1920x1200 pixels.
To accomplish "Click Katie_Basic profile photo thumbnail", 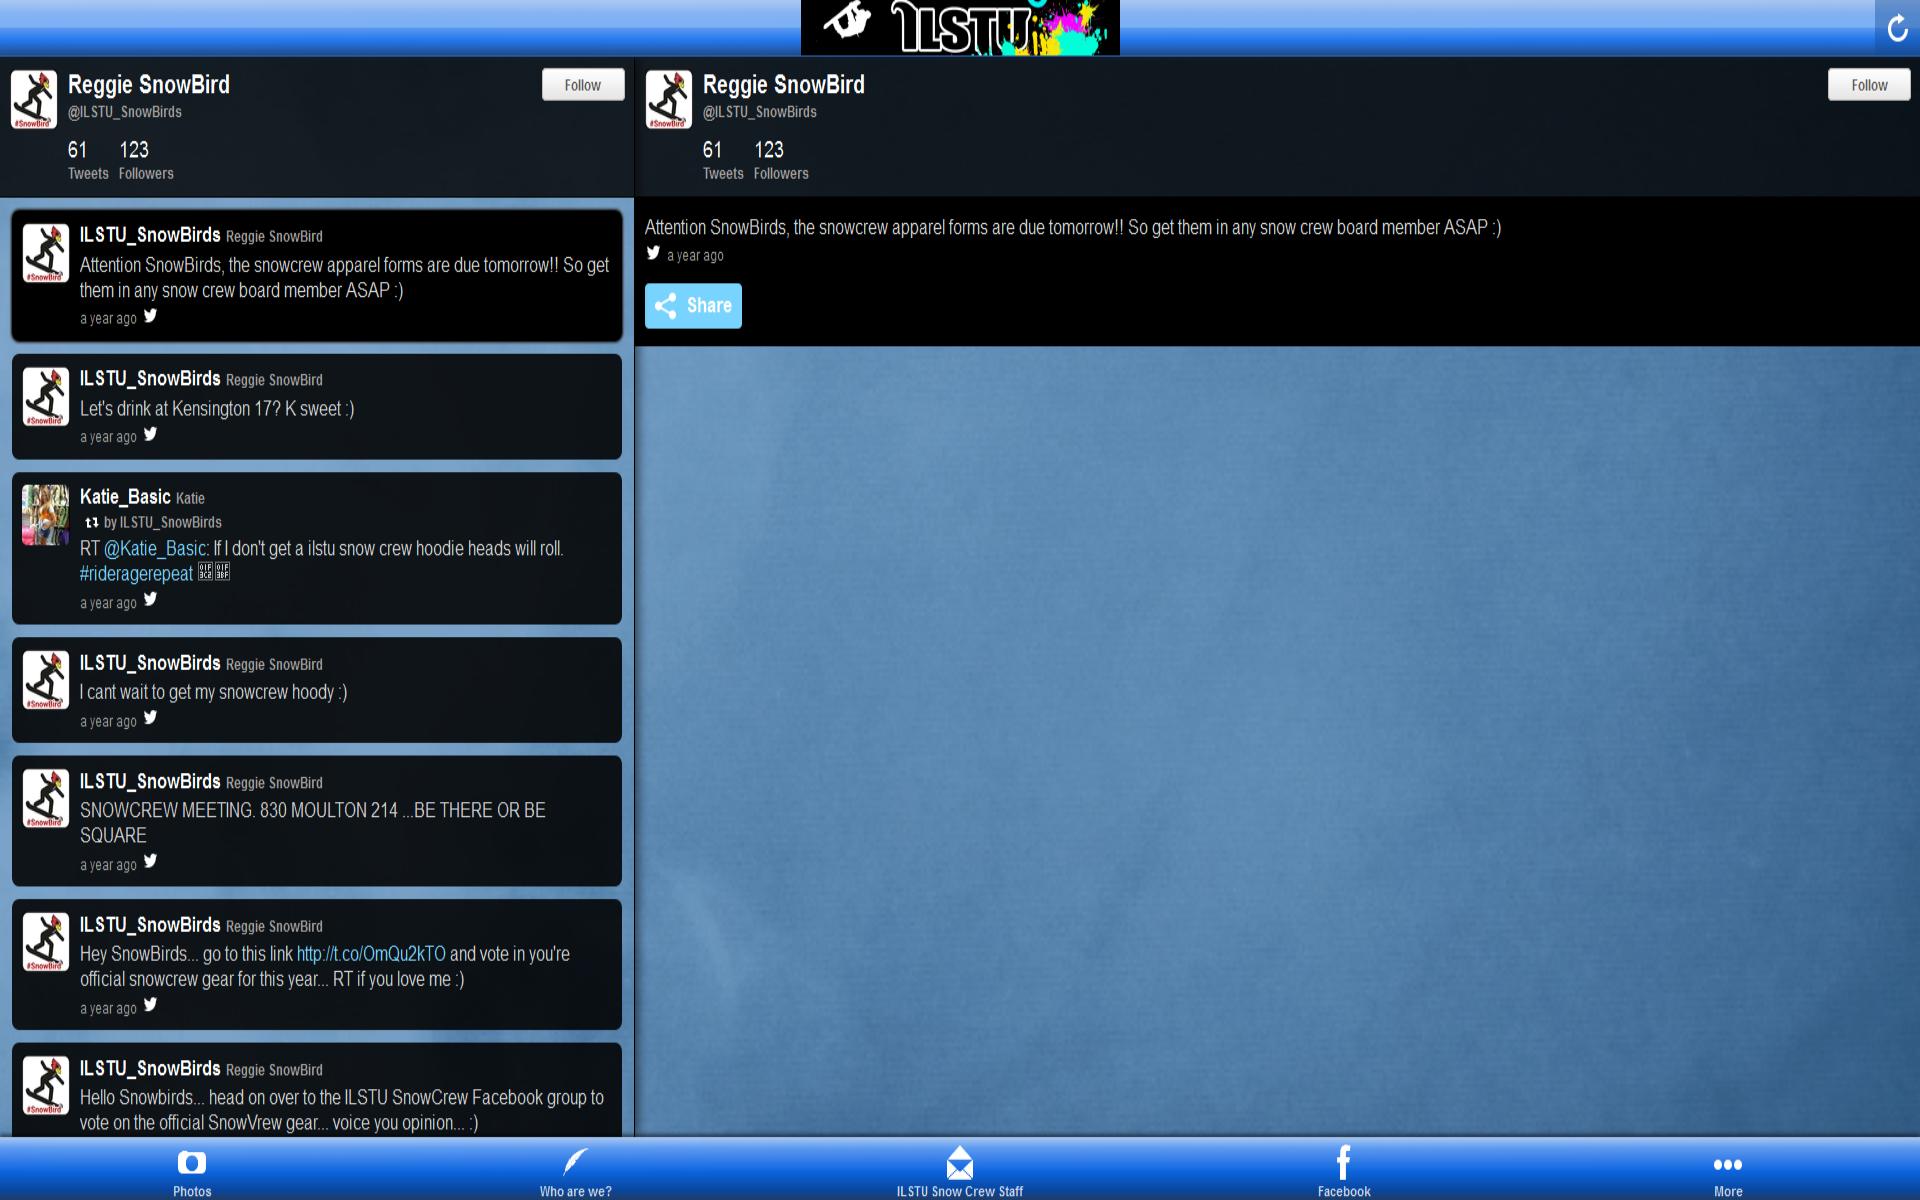I will 45,515.
